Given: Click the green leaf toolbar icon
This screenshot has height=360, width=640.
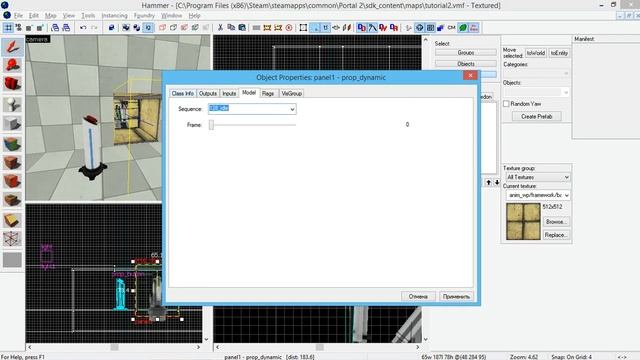Looking at the screenshot, I should point(463,28).
